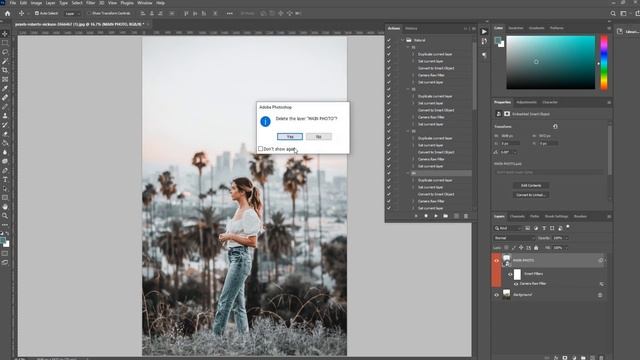Select the Horizontal Type tool
The width and height of the screenshot is (640, 360).
(5, 180)
